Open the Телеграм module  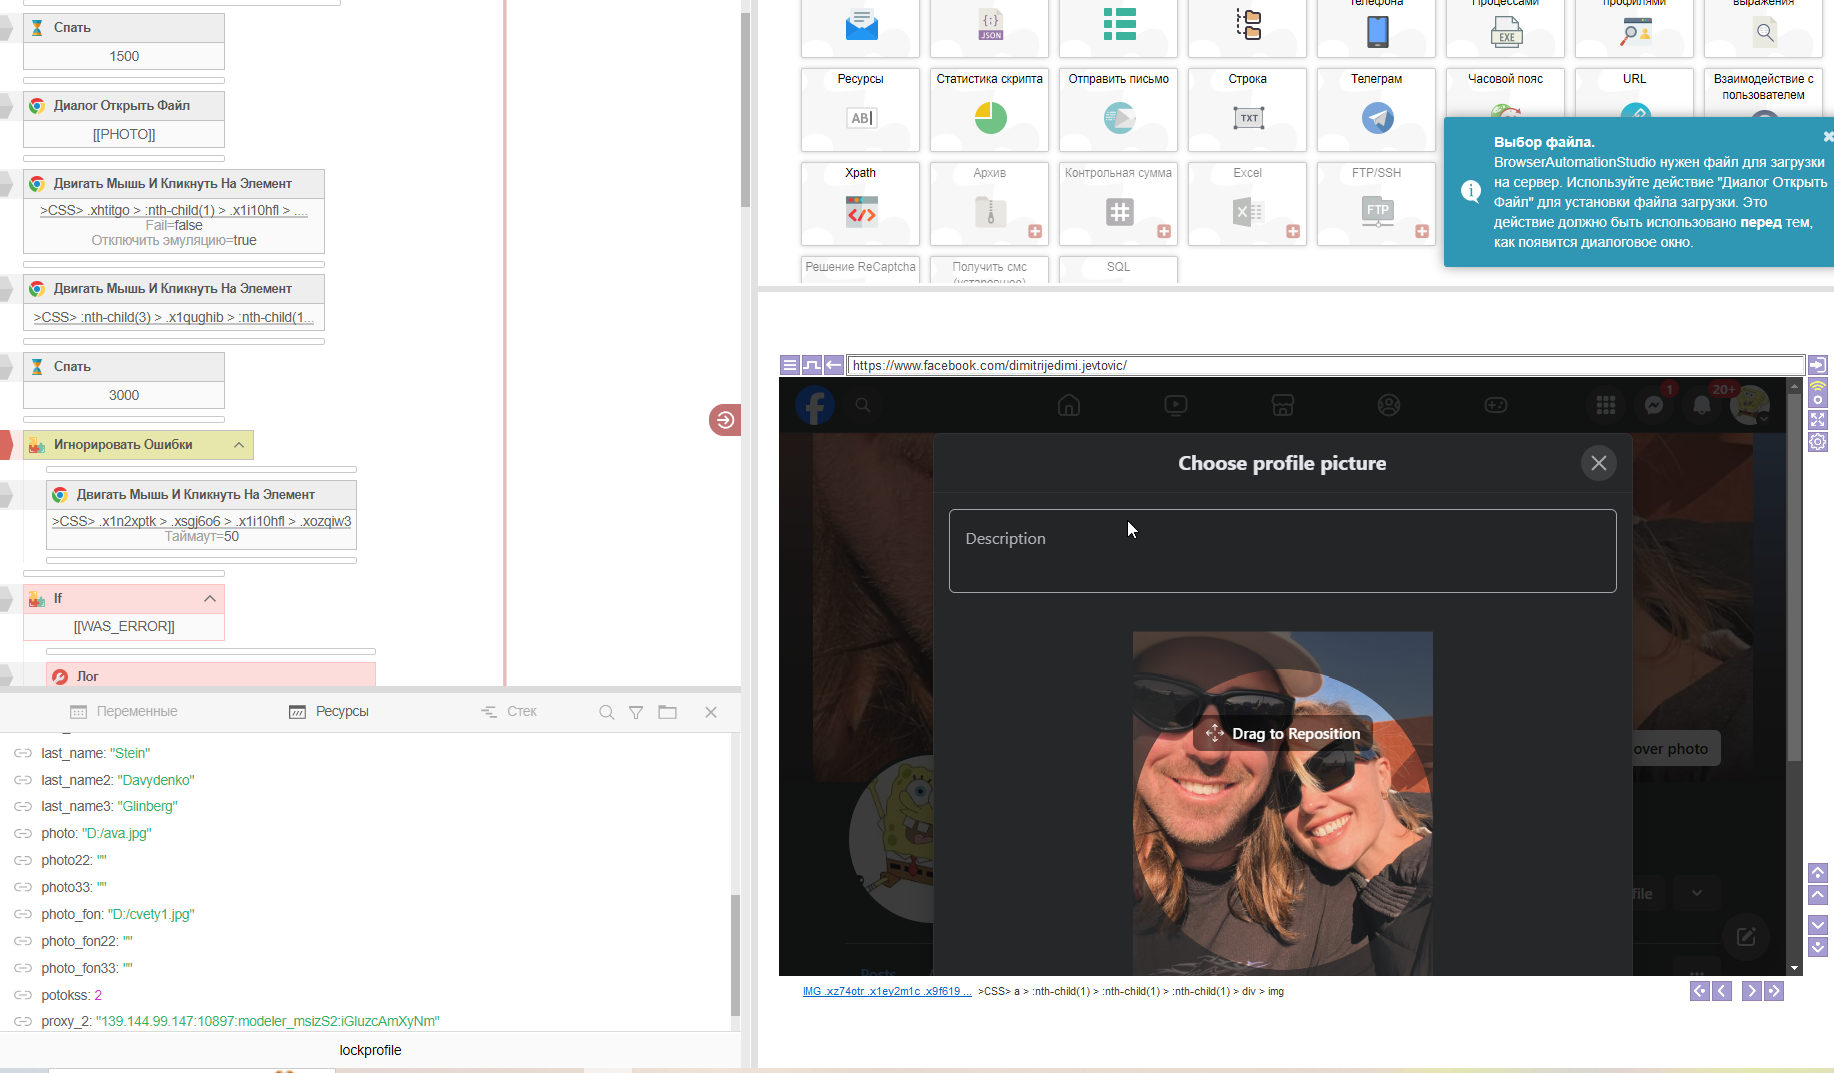1376,109
